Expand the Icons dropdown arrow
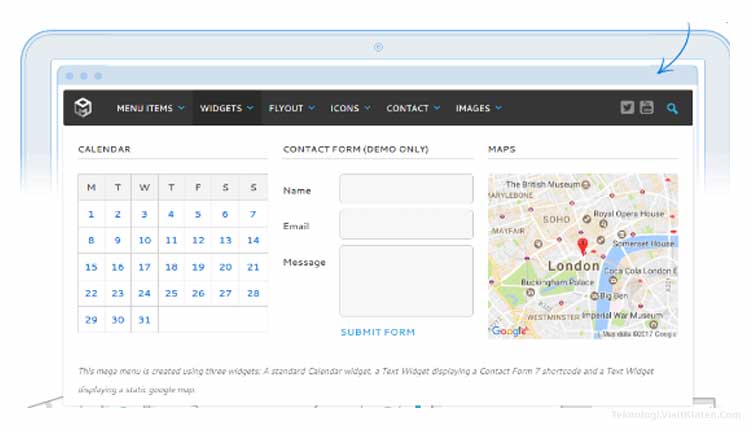Viewport: 750px width, 430px height. [x=367, y=108]
